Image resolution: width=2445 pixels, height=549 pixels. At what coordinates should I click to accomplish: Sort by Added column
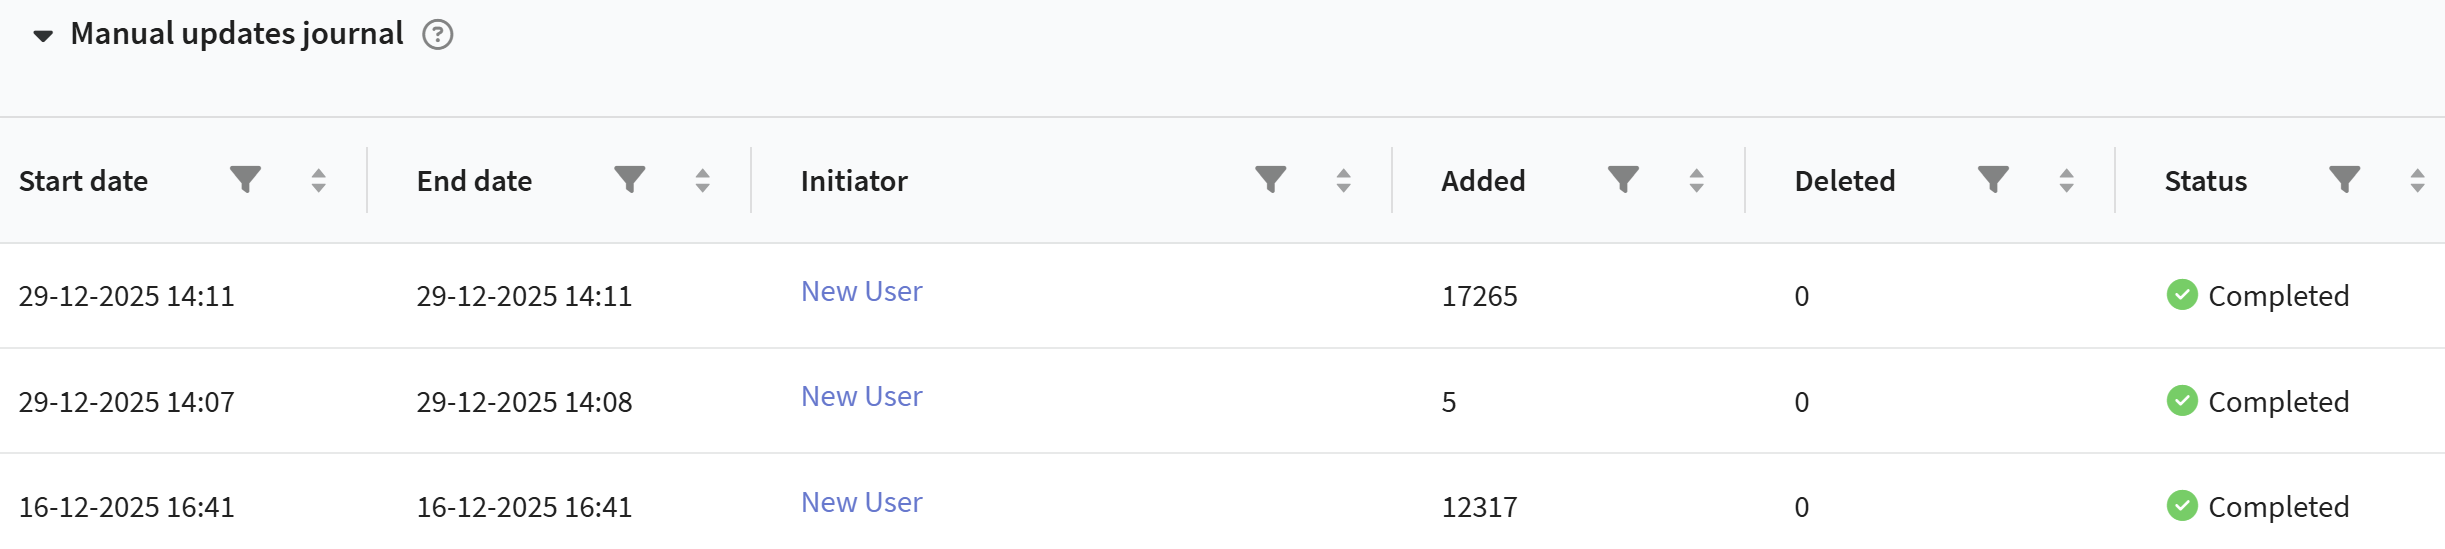(x=1696, y=181)
